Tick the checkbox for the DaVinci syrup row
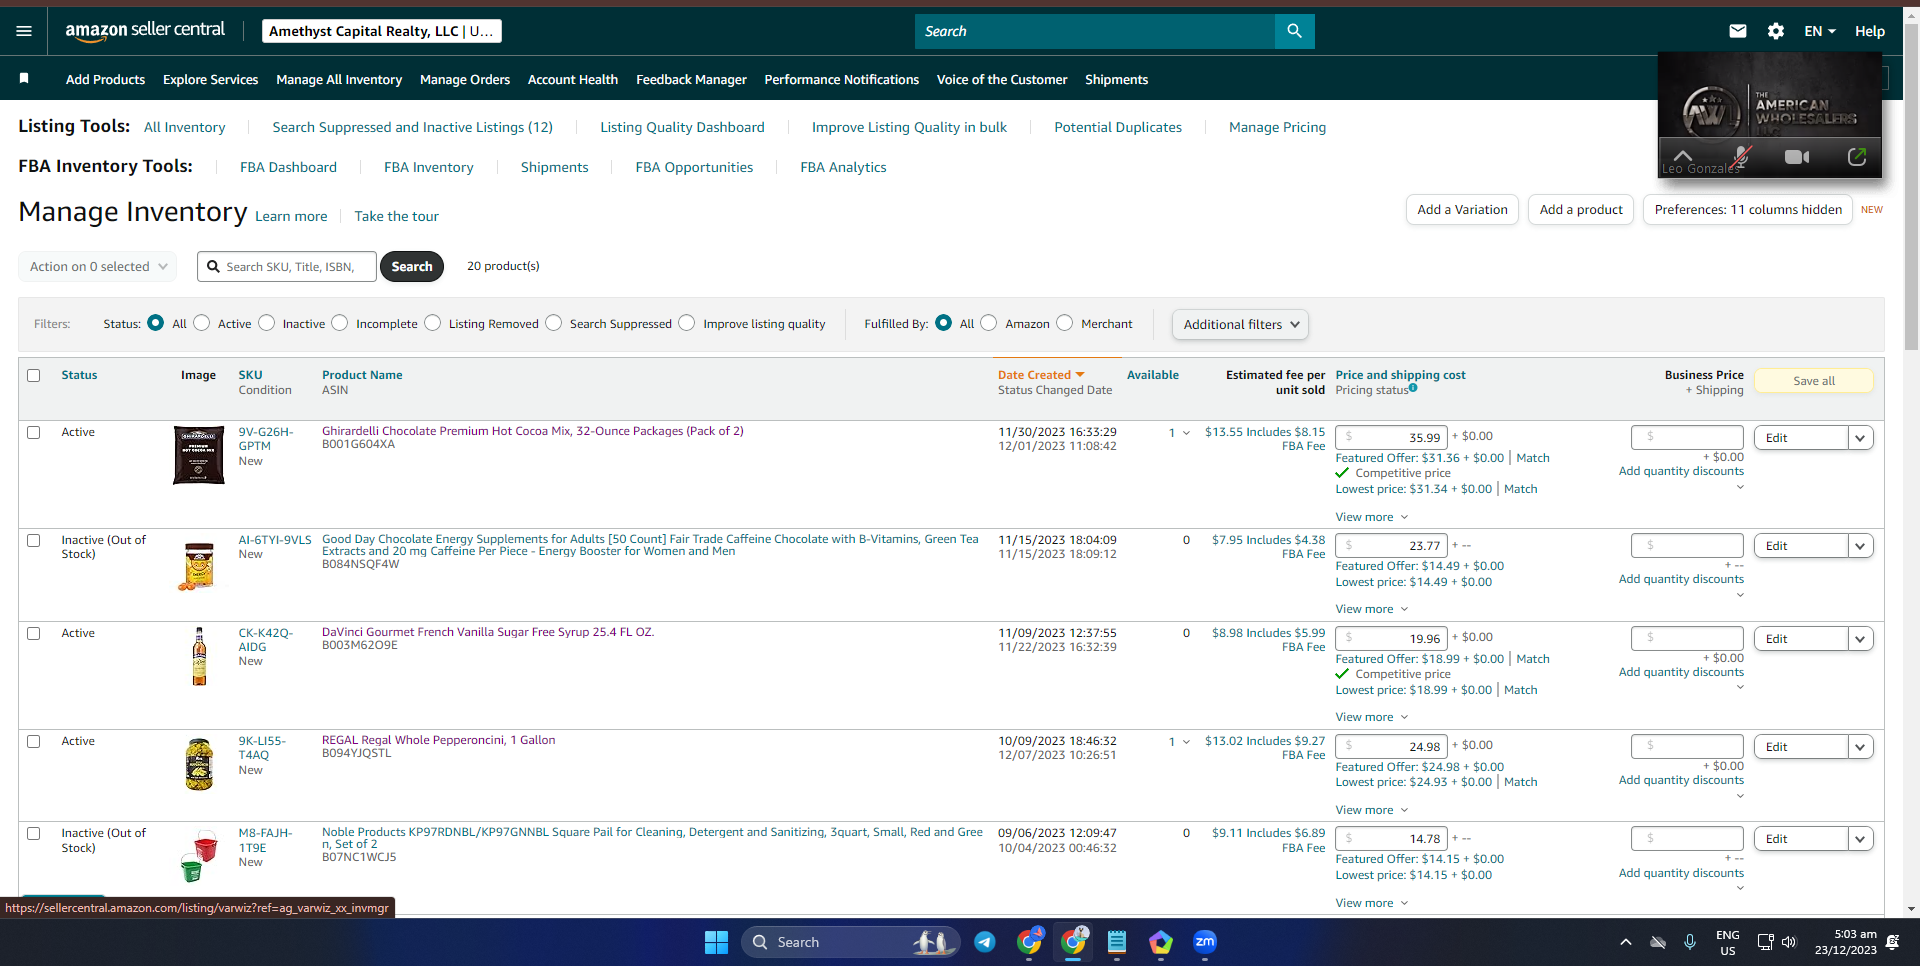 point(34,633)
